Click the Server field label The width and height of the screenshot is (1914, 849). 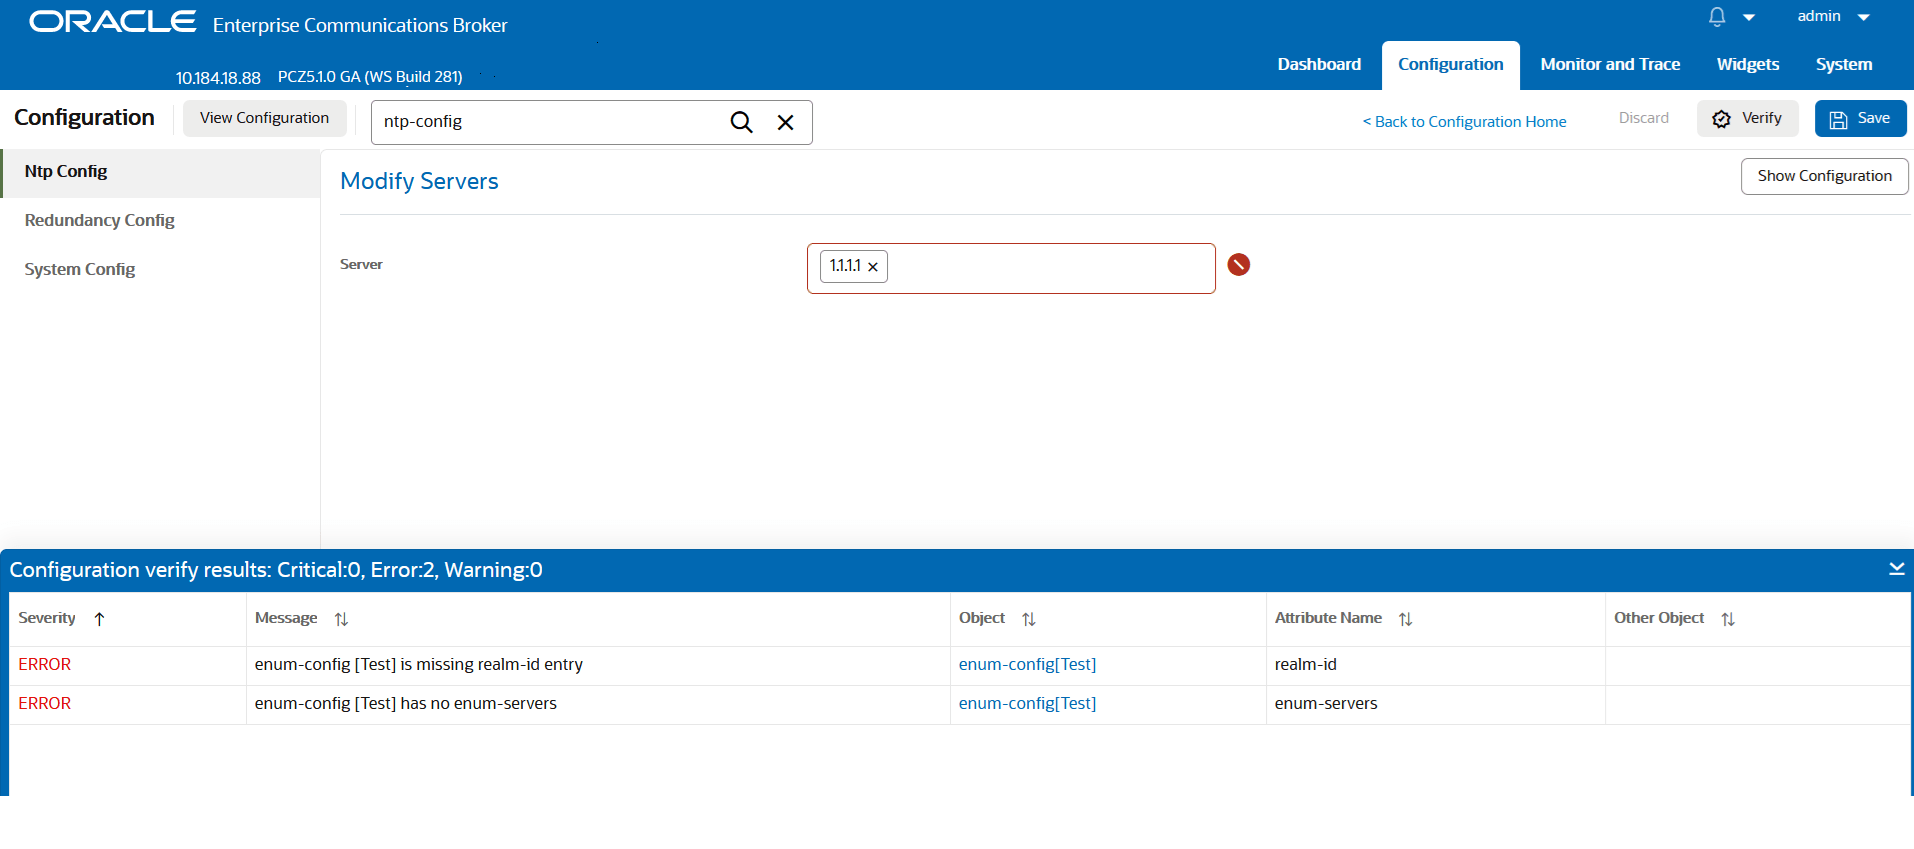361,265
